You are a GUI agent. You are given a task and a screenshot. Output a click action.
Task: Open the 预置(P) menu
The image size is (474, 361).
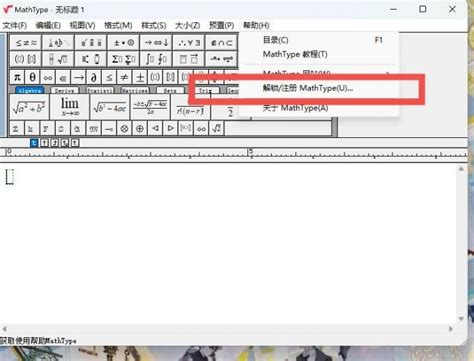click(221, 25)
